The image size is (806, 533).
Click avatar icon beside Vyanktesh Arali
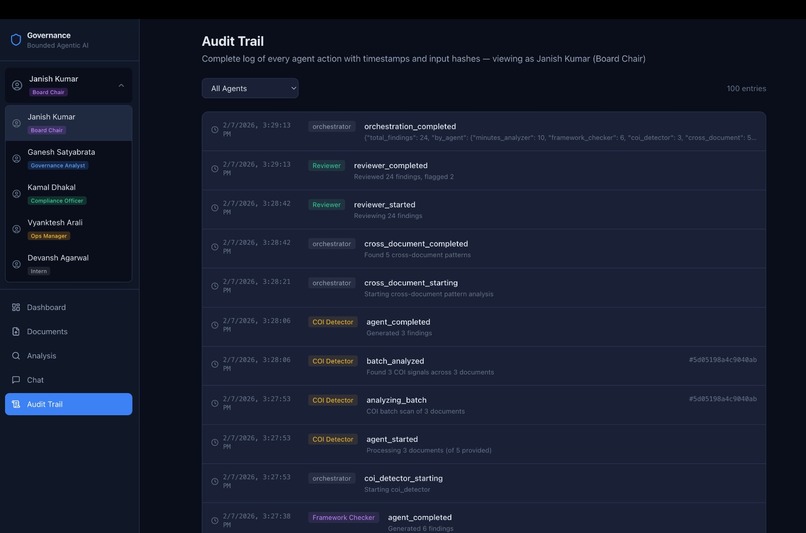pos(16,229)
